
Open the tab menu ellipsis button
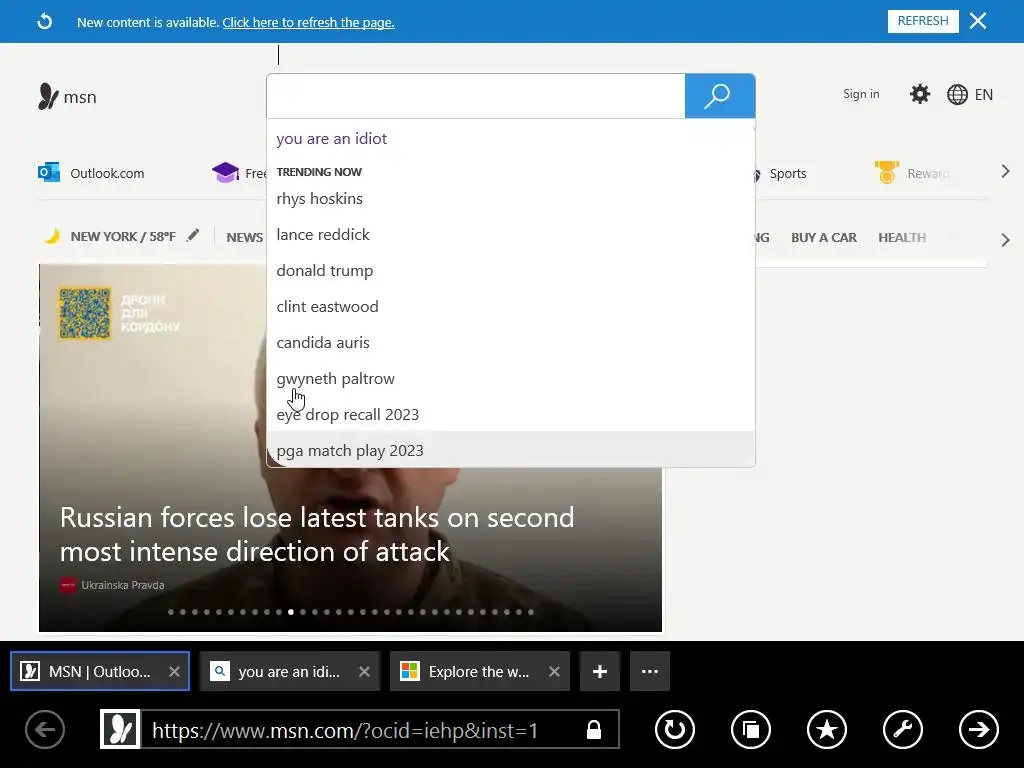650,671
